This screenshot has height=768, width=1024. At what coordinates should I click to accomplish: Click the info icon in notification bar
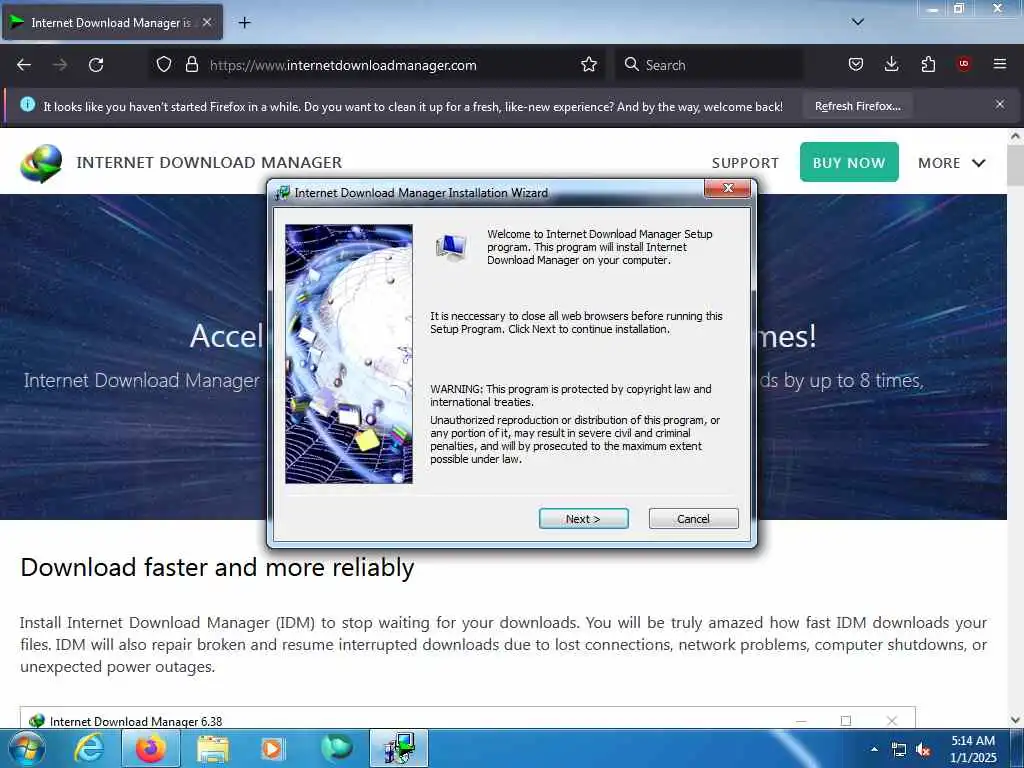coord(27,104)
